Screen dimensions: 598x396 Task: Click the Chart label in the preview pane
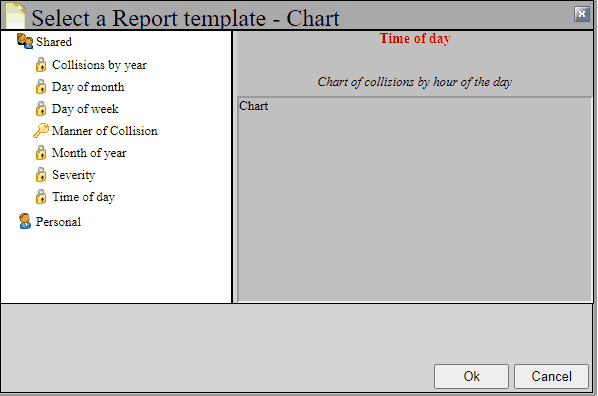(x=254, y=106)
